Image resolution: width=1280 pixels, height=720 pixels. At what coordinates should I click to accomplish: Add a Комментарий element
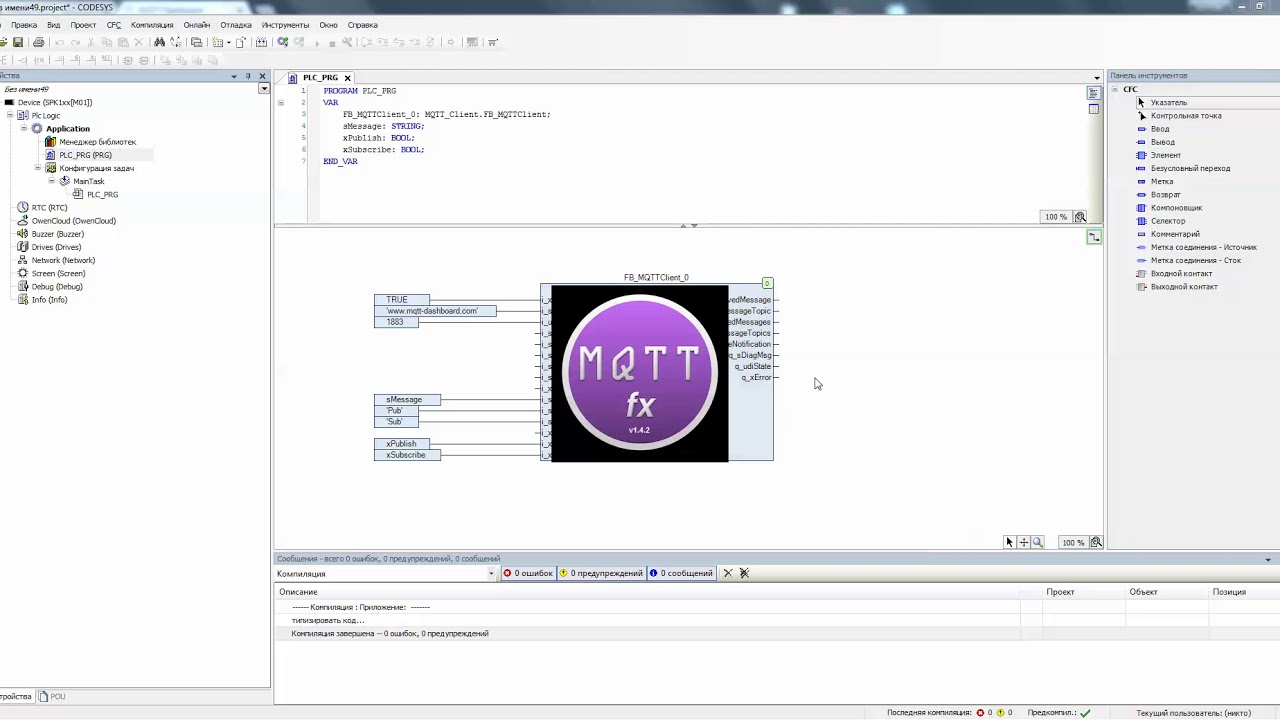1175,234
